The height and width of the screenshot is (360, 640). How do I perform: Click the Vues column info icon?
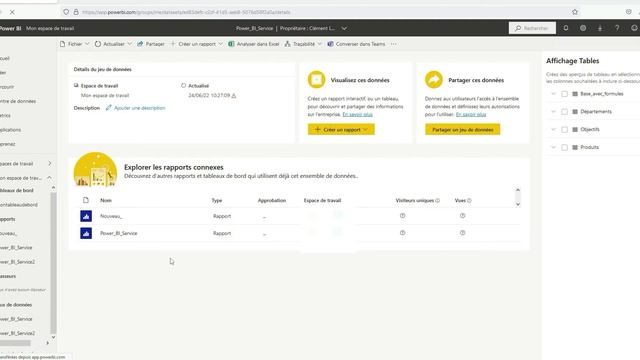[x=469, y=200]
